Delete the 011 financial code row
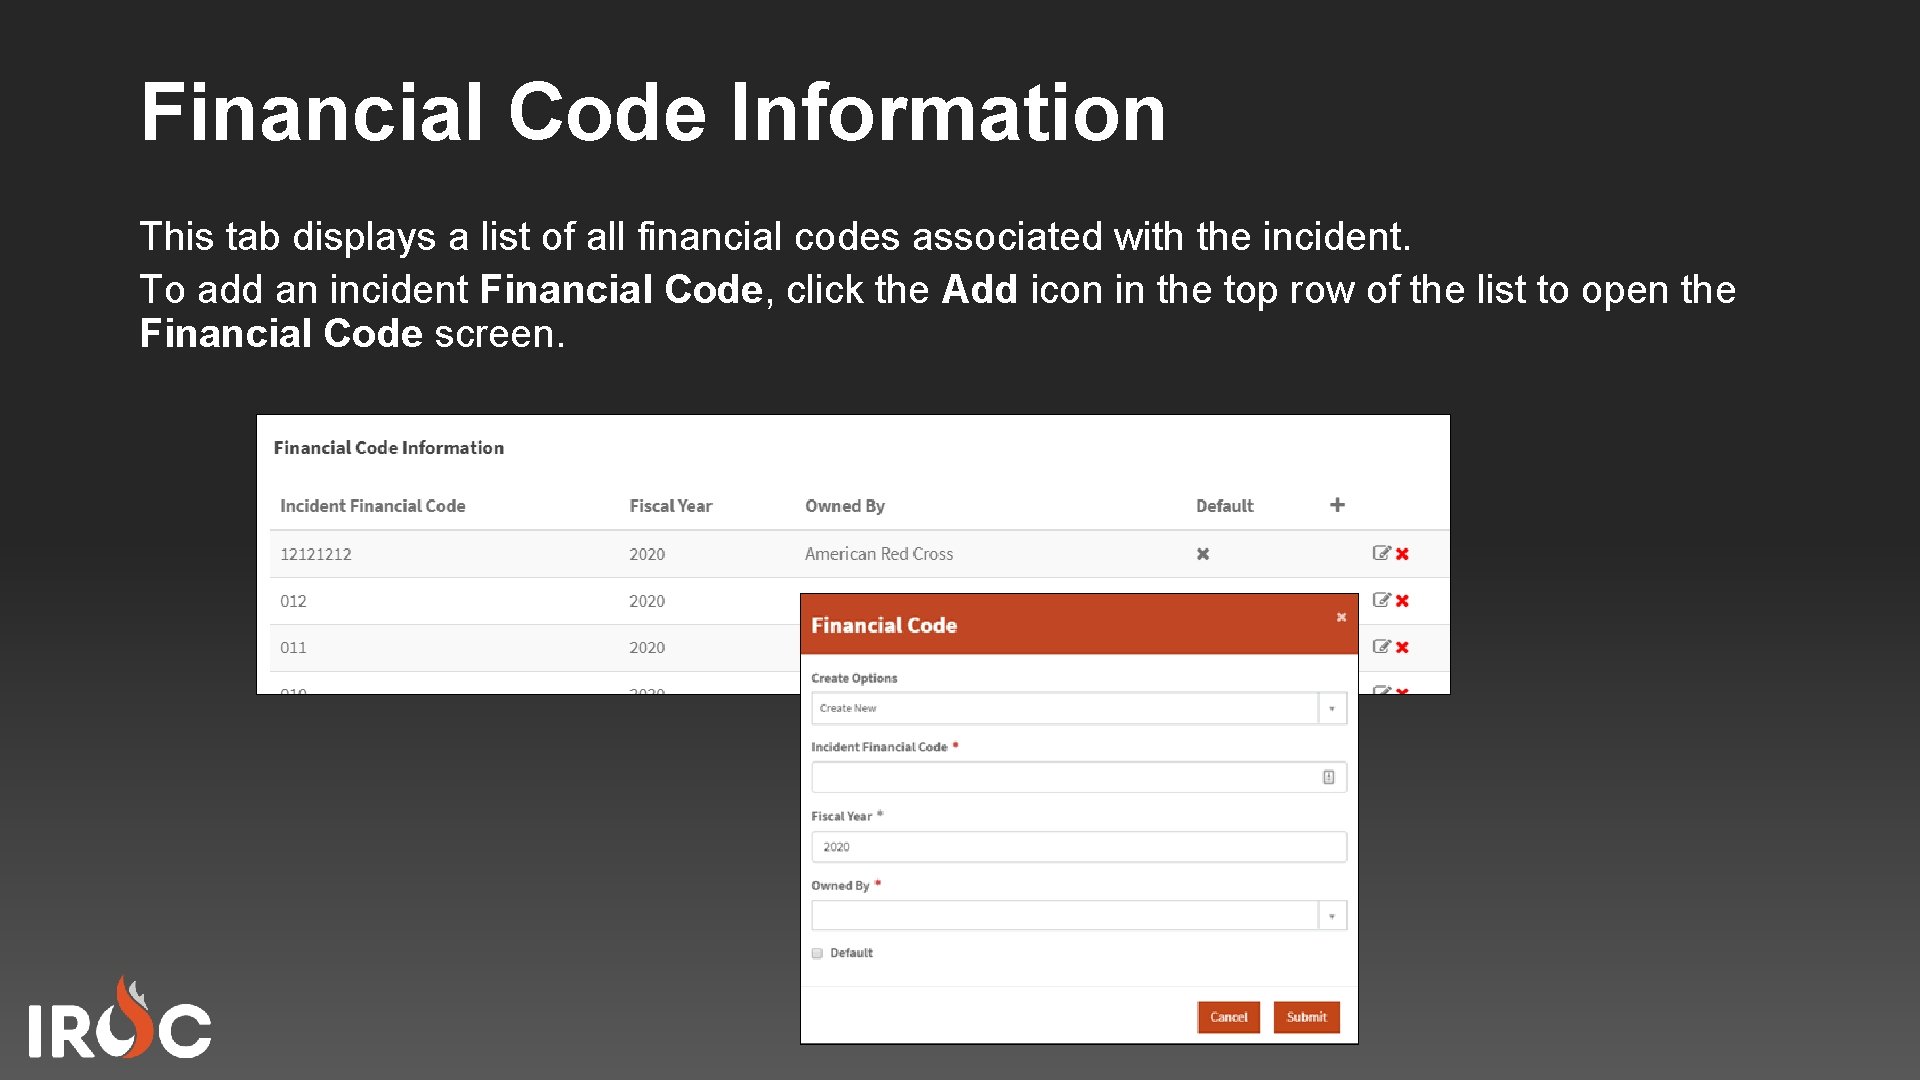1920x1080 pixels. [1402, 648]
